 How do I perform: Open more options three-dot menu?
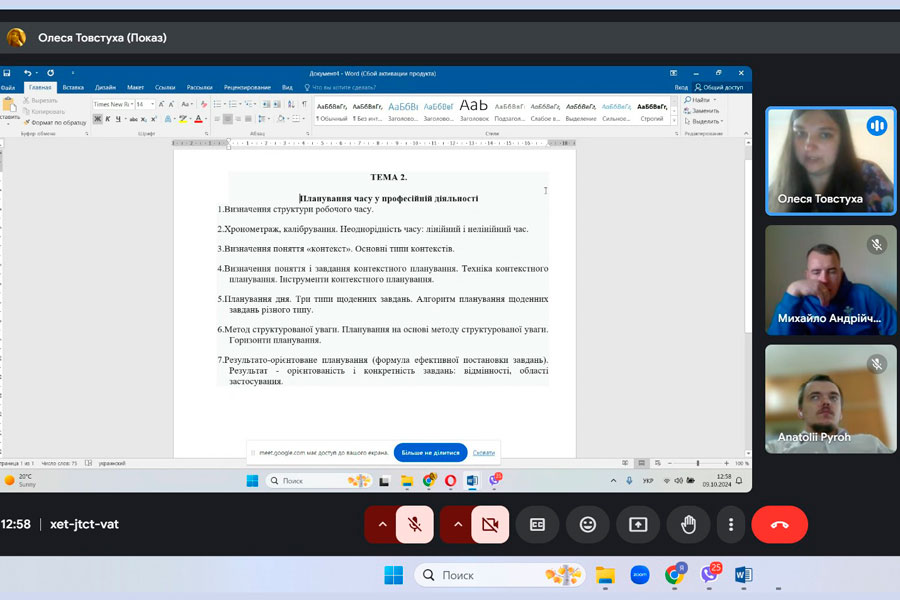(731, 524)
